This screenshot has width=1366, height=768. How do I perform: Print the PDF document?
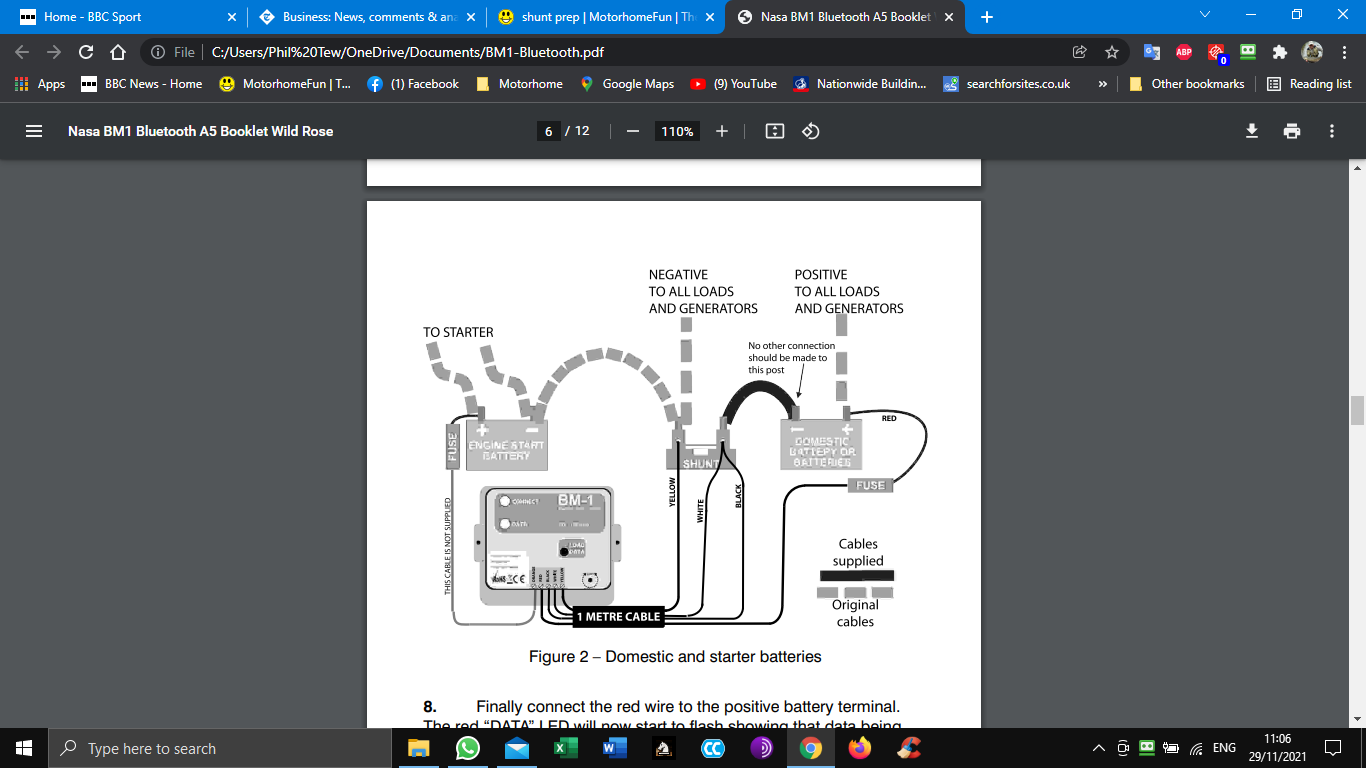(1292, 131)
